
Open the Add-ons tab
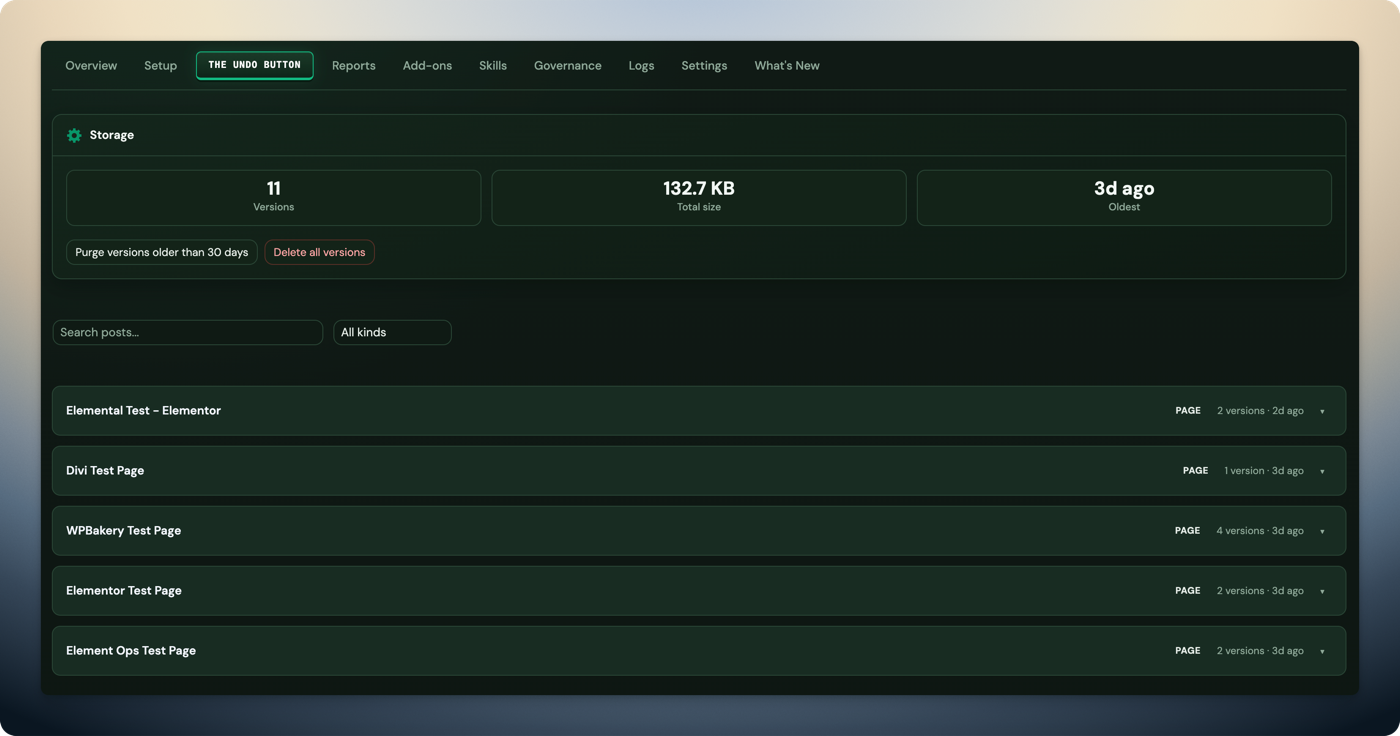pos(427,66)
